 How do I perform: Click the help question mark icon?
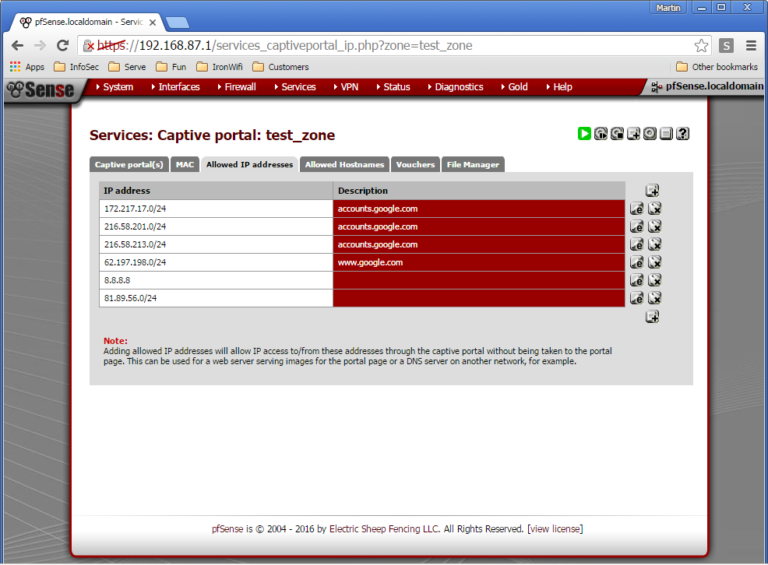683,134
